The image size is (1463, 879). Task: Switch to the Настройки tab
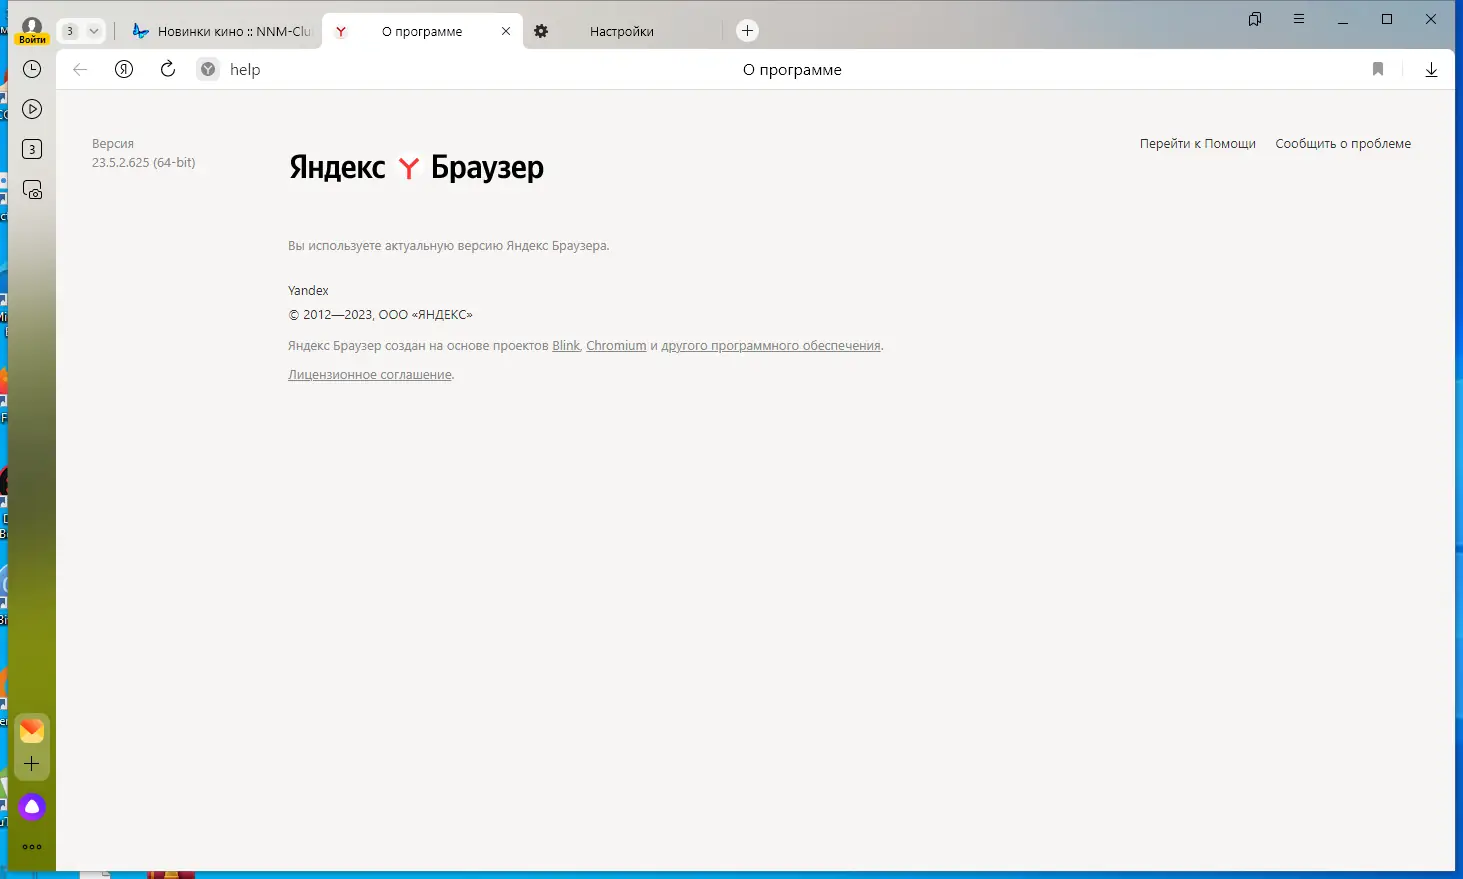point(621,31)
